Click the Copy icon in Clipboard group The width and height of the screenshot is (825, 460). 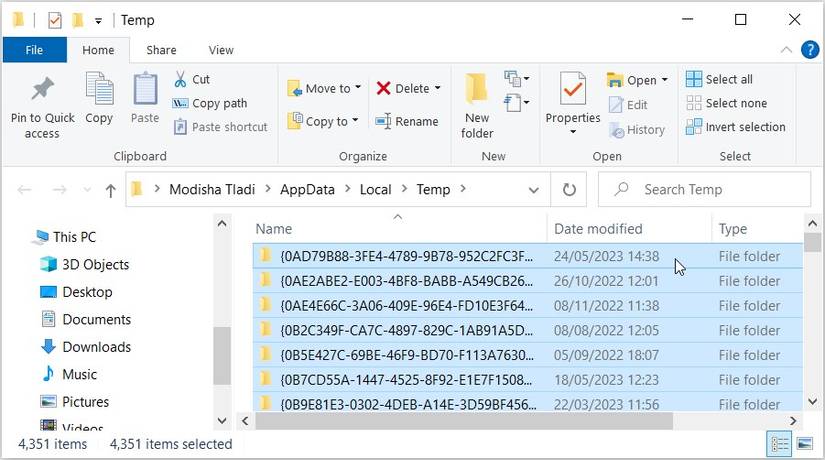pos(99,88)
